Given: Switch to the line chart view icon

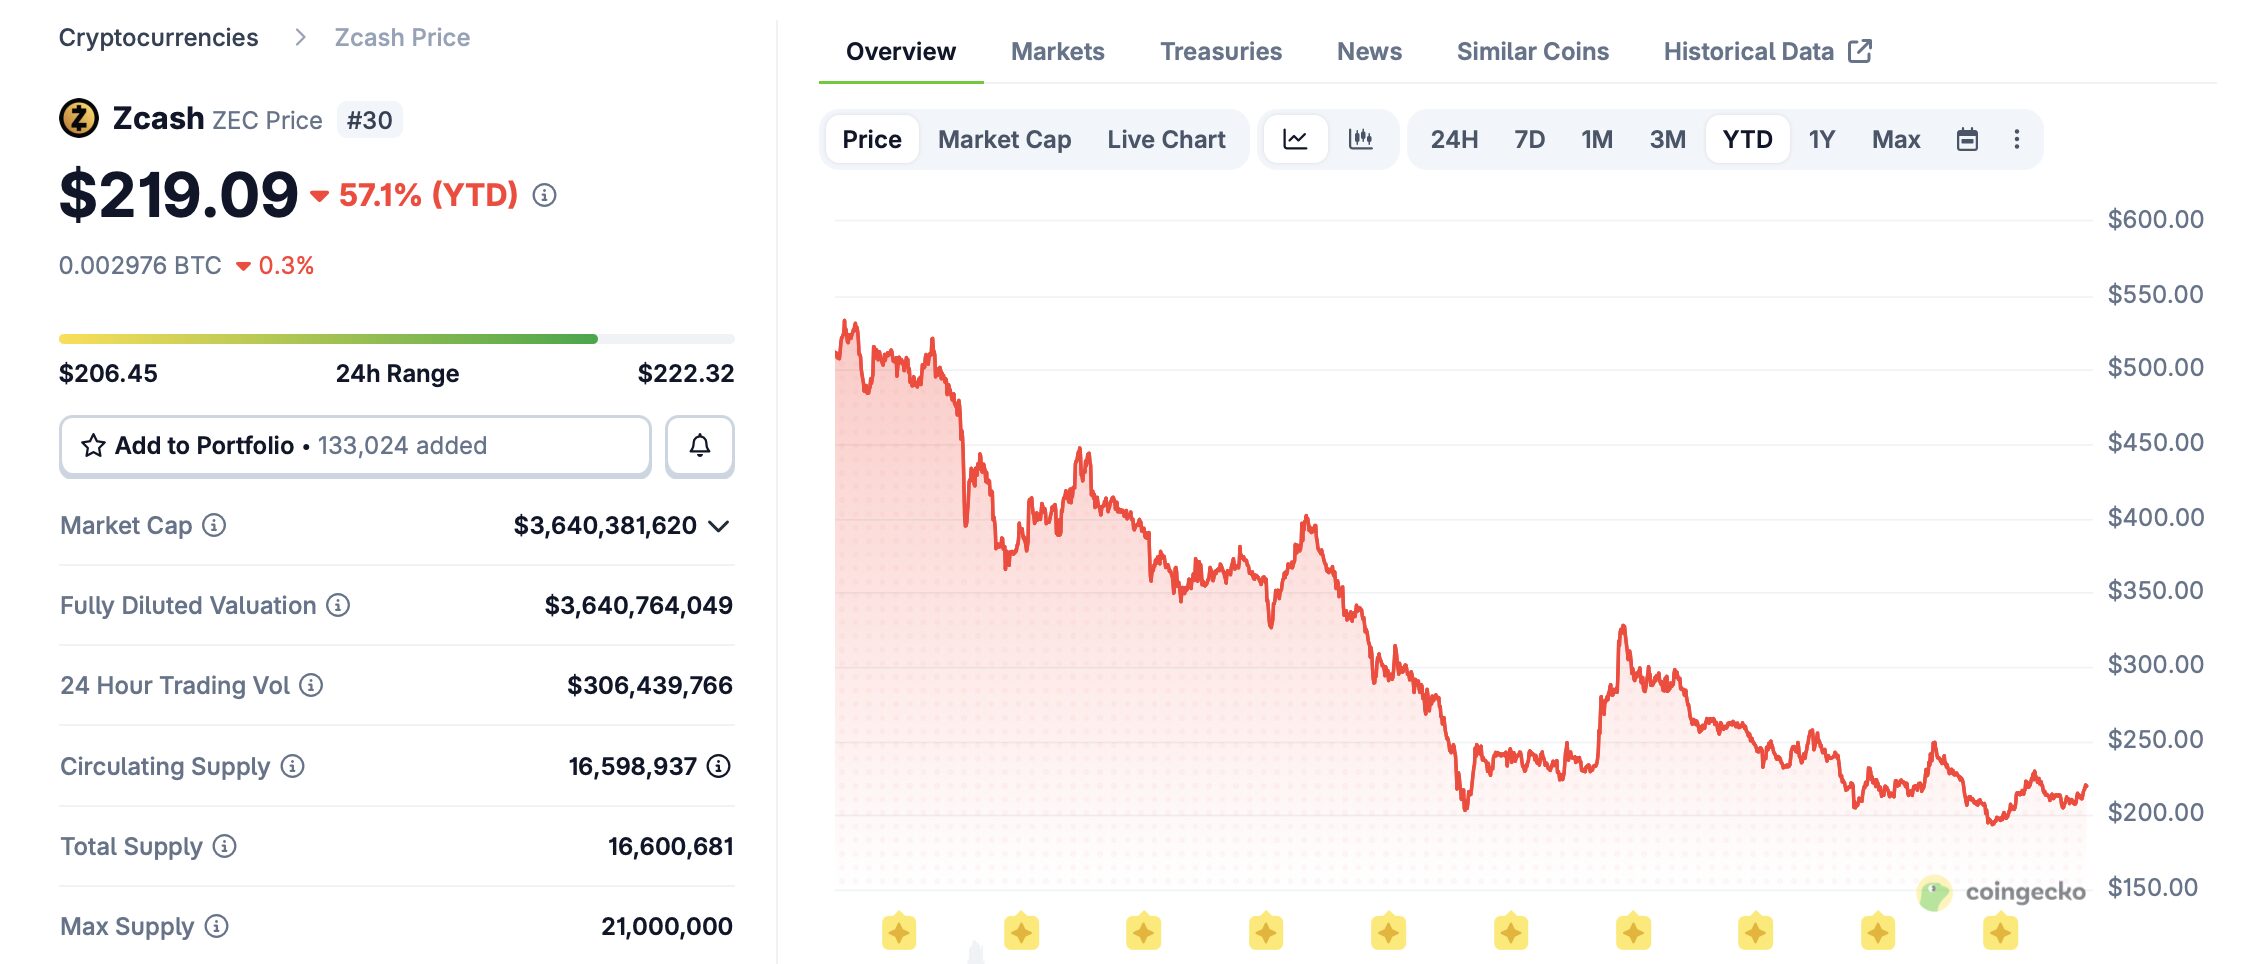Looking at the screenshot, I should click(x=1295, y=139).
